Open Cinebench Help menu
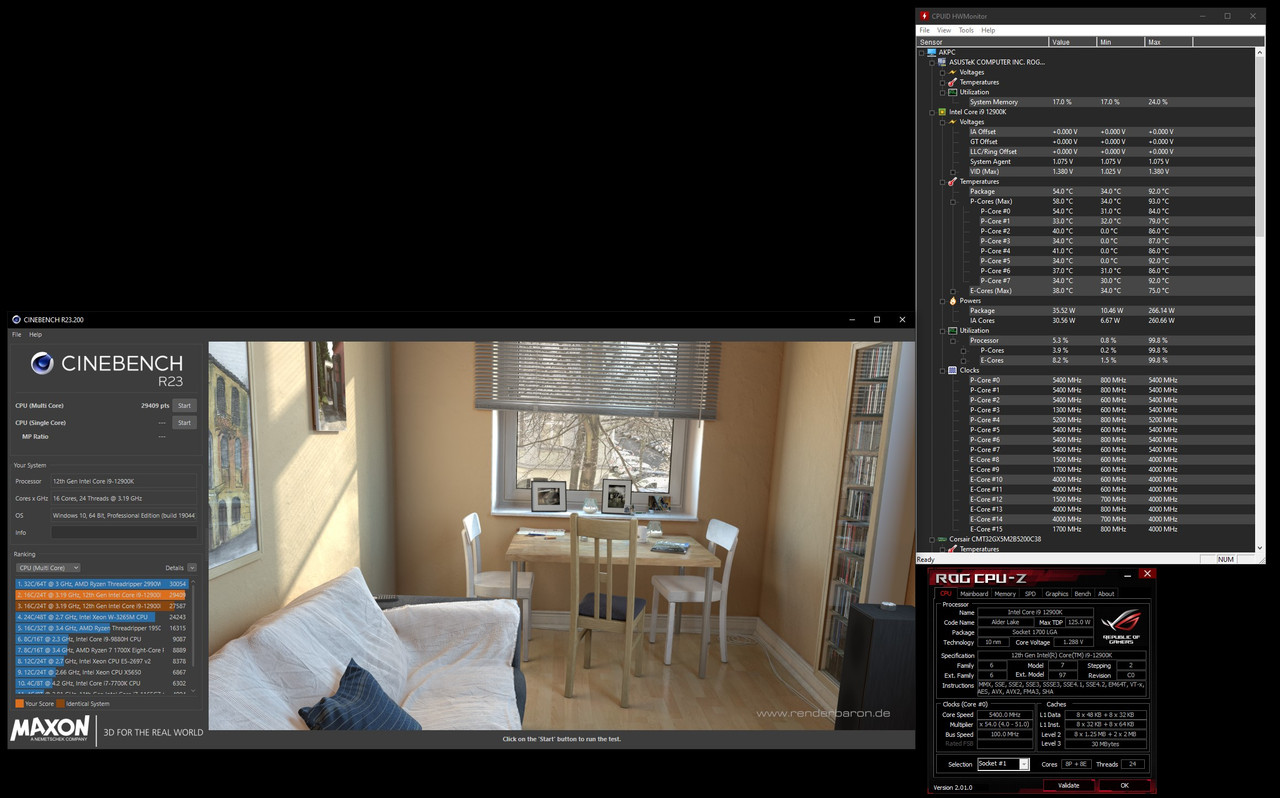Image resolution: width=1280 pixels, height=798 pixels. tap(36, 334)
